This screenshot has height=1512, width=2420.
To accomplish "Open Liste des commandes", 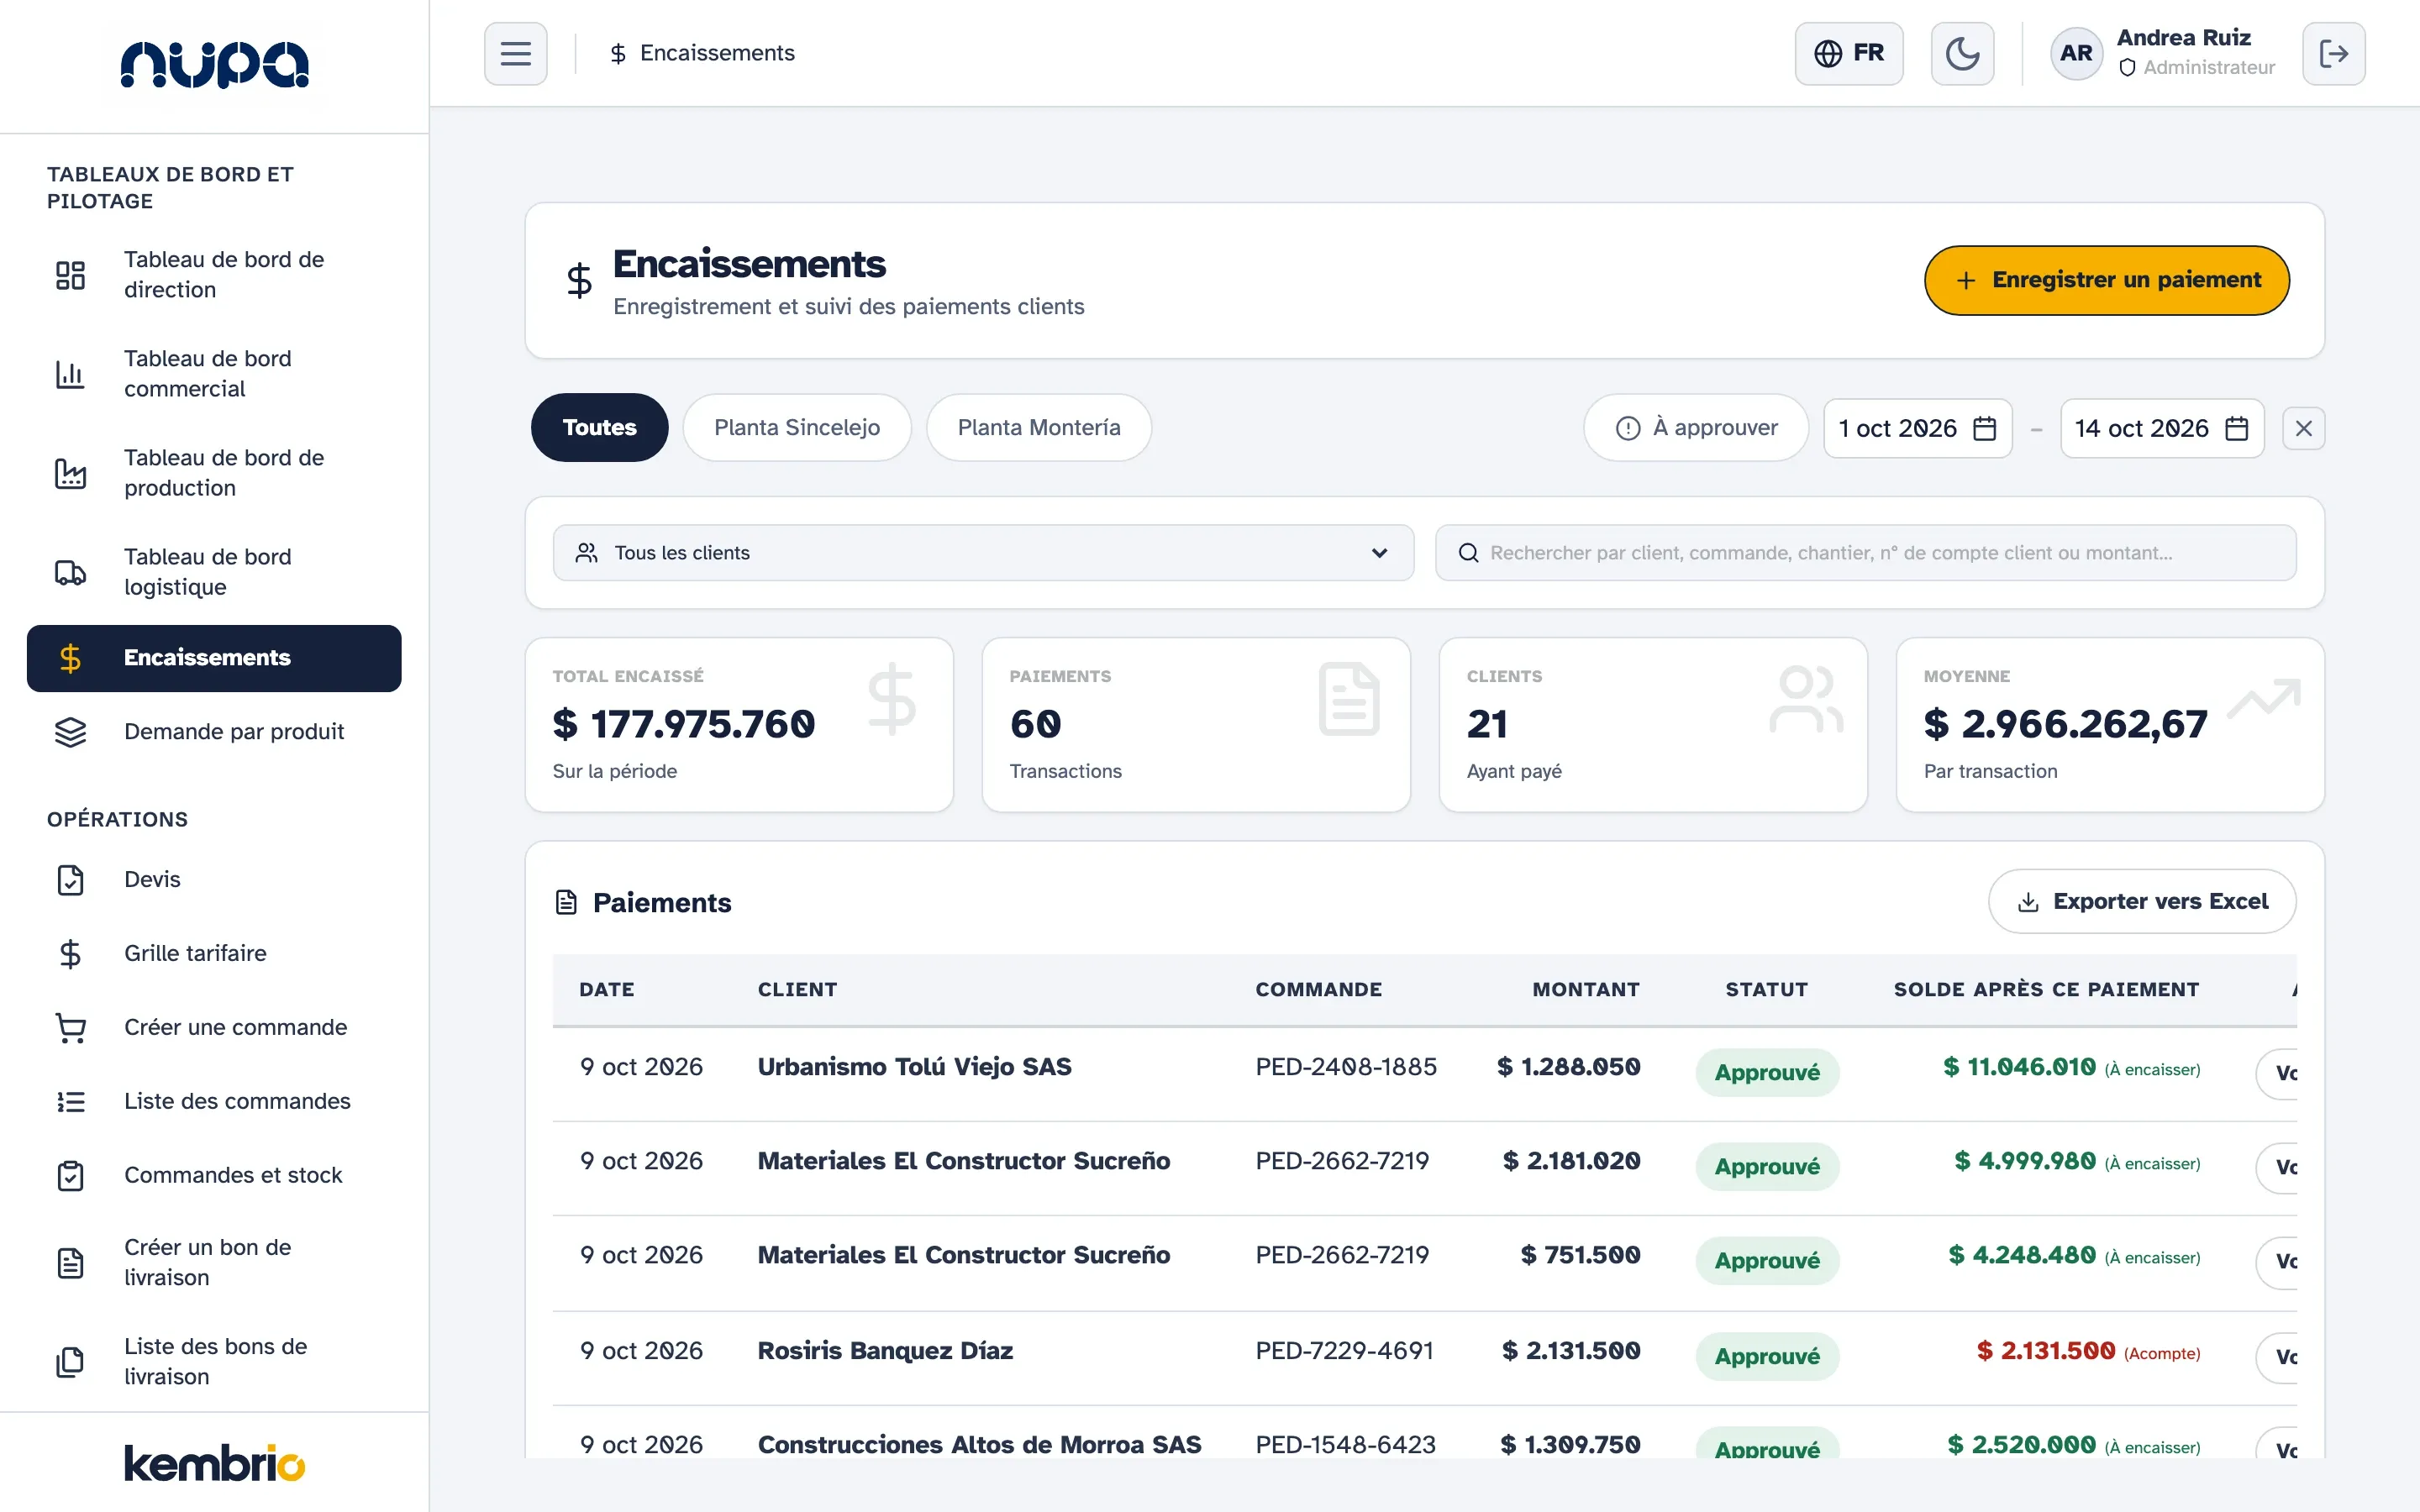I will pyautogui.click(x=214, y=1102).
